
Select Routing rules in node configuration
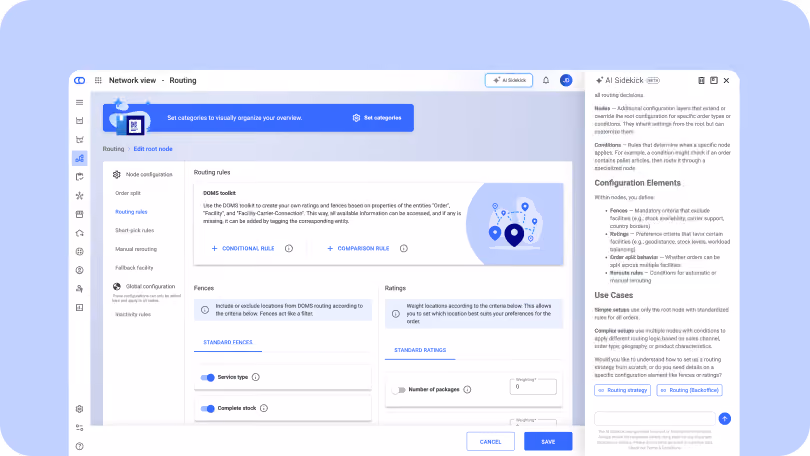pos(131,212)
